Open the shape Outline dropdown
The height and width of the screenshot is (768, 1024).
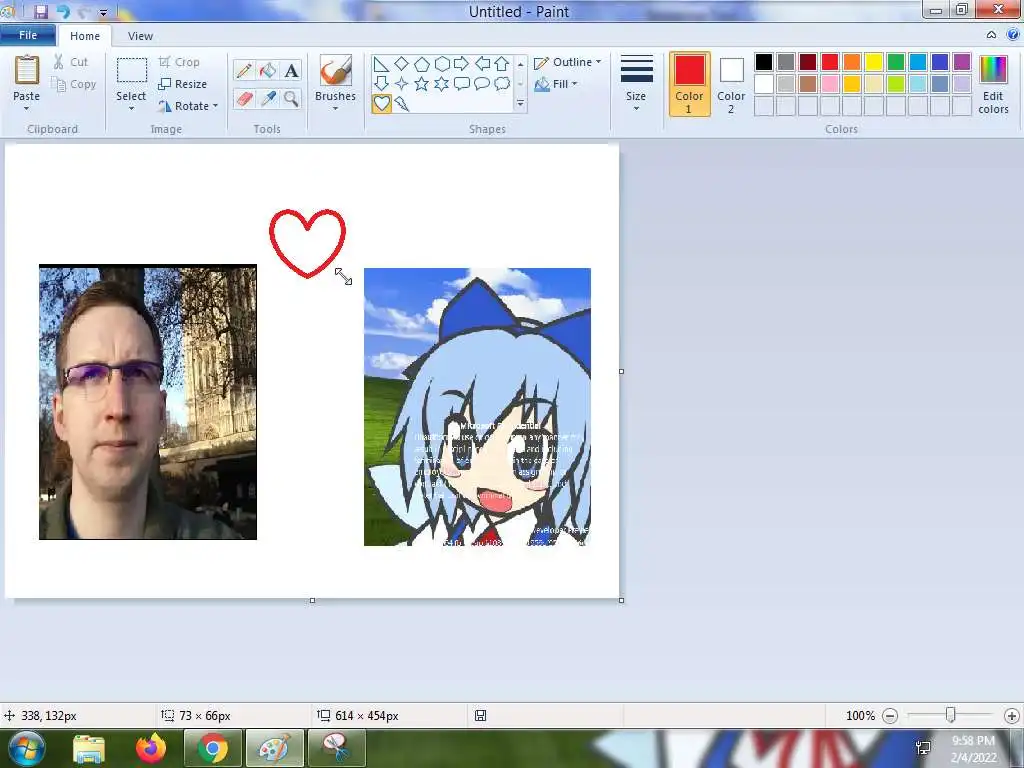pos(568,62)
